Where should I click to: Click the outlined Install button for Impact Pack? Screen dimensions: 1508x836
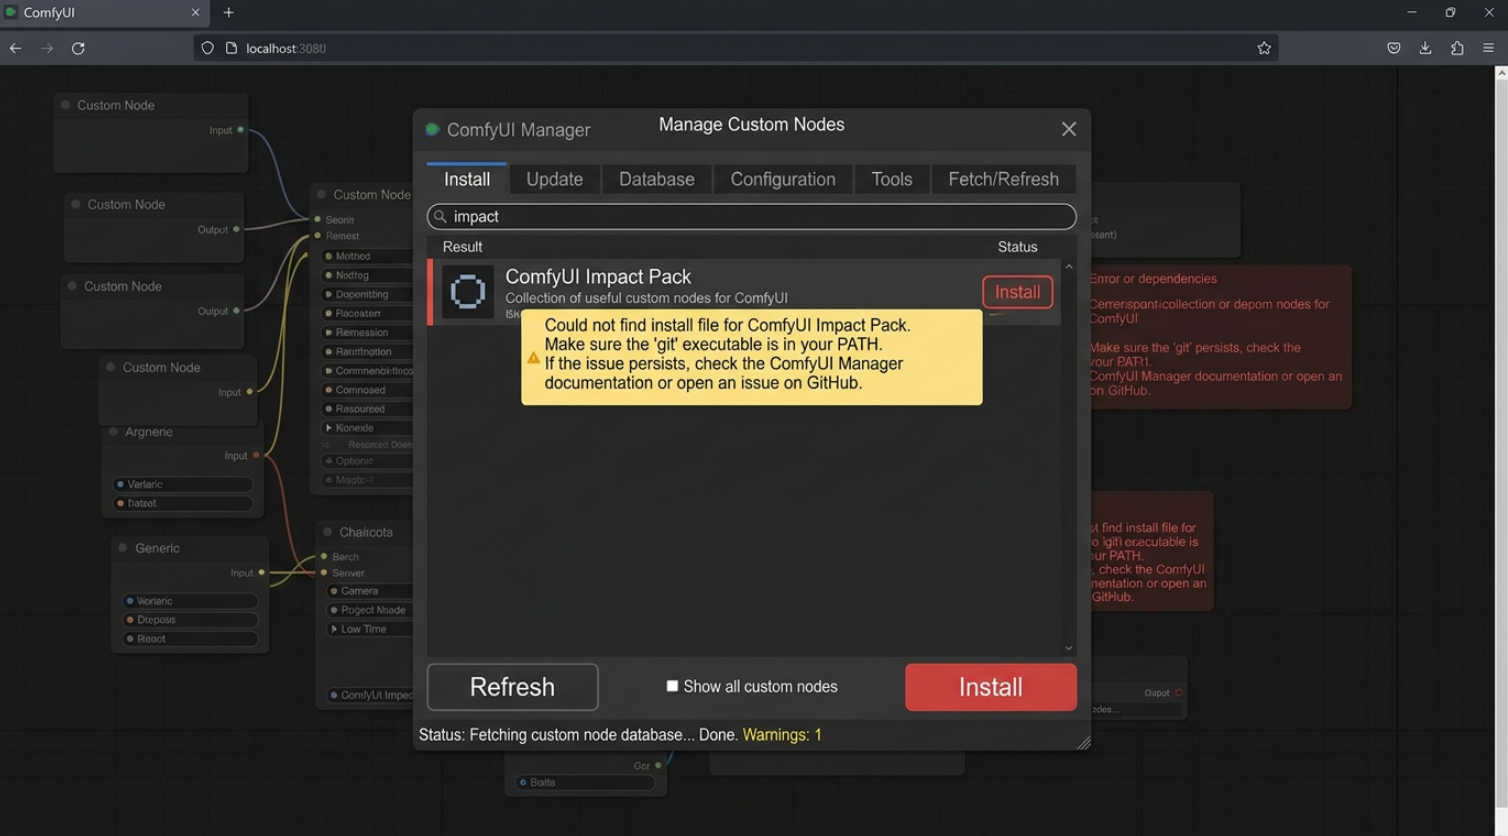coord(1017,292)
